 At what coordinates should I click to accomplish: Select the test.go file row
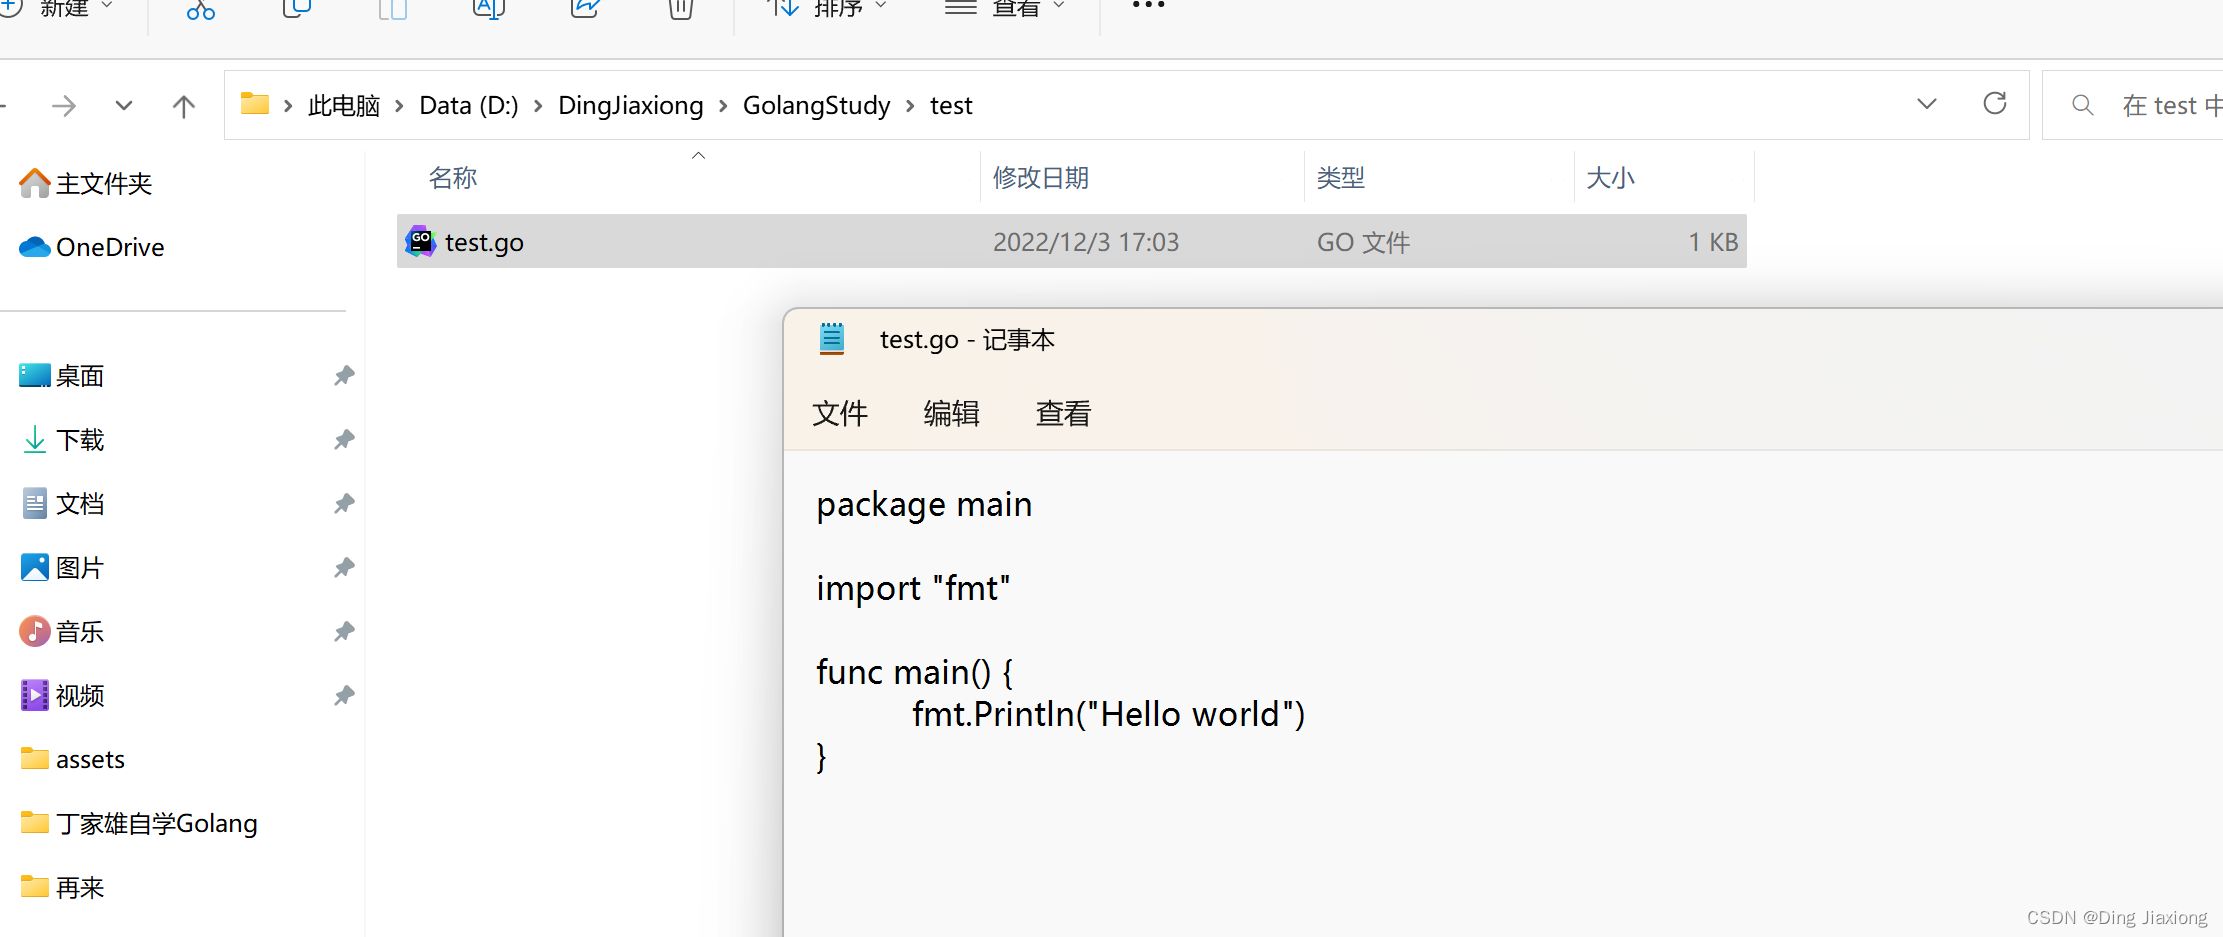(x=1072, y=241)
